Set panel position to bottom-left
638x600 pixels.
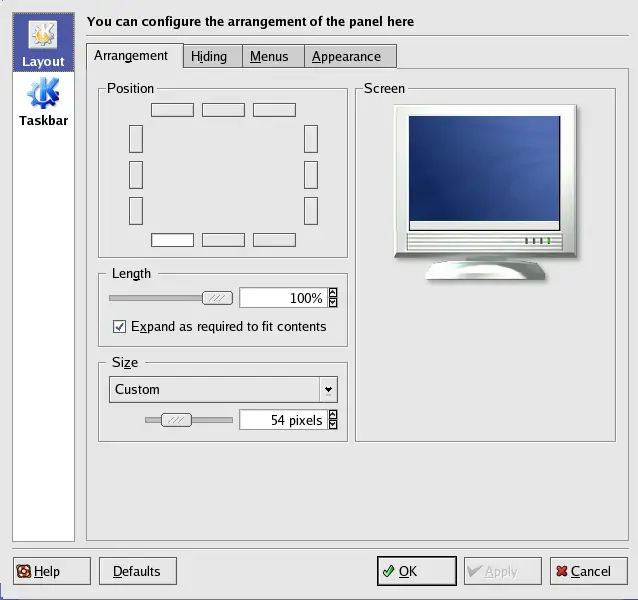pyautogui.click(x=172, y=240)
